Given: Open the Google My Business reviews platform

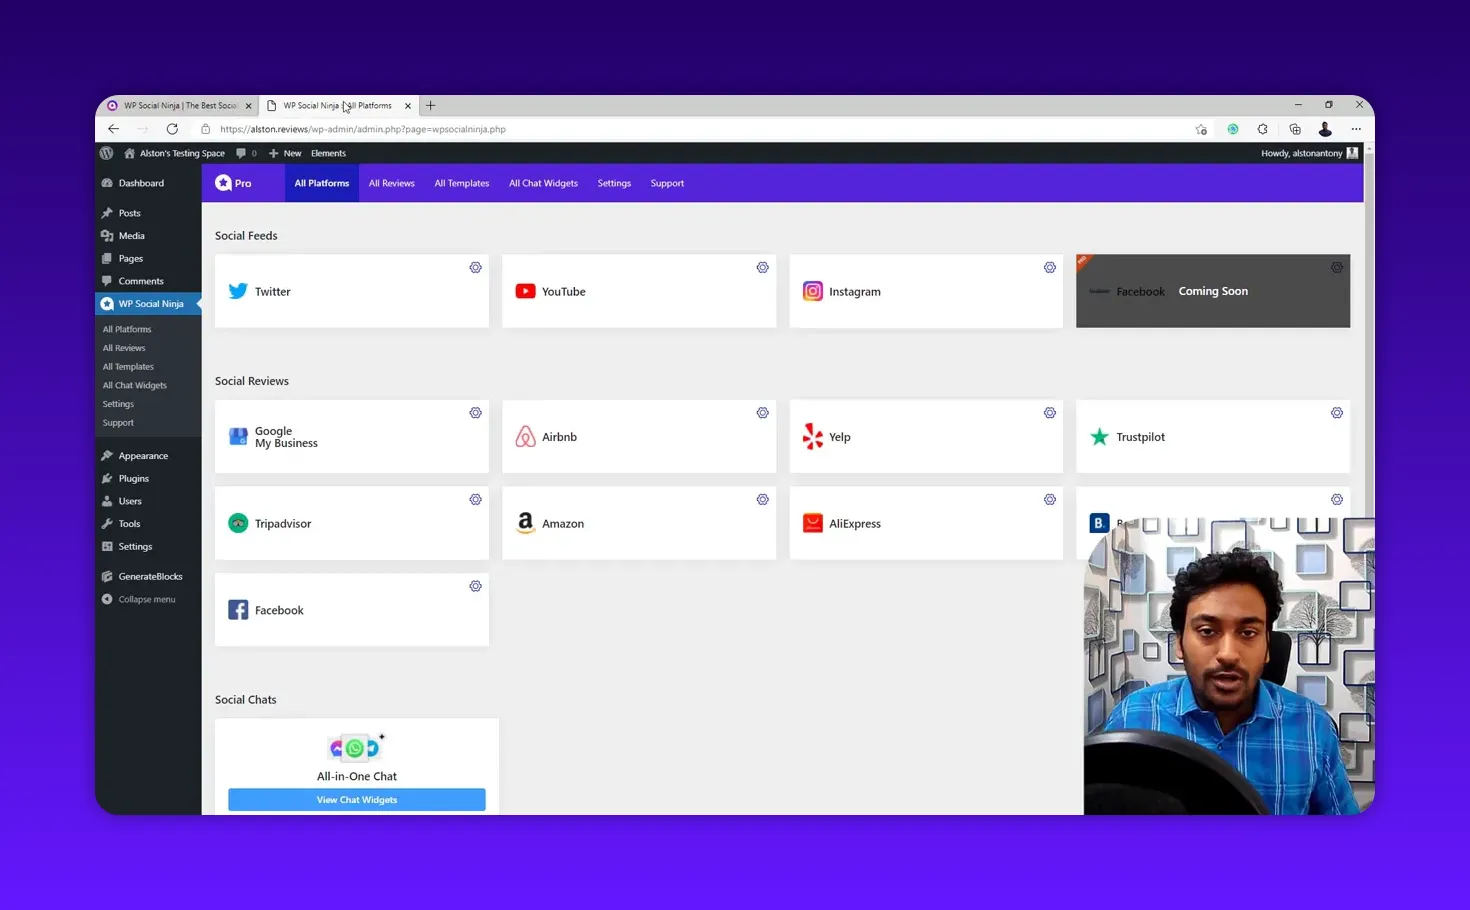Looking at the screenshot, I should [x=286, y=436].
